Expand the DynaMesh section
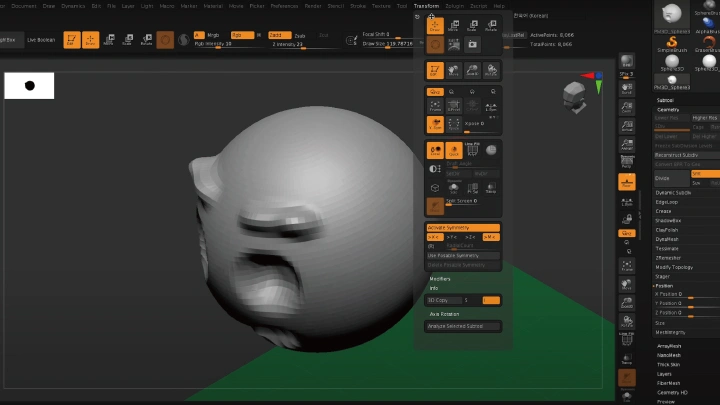Screen dimensions: 720x405 click(x=667, y=239)
